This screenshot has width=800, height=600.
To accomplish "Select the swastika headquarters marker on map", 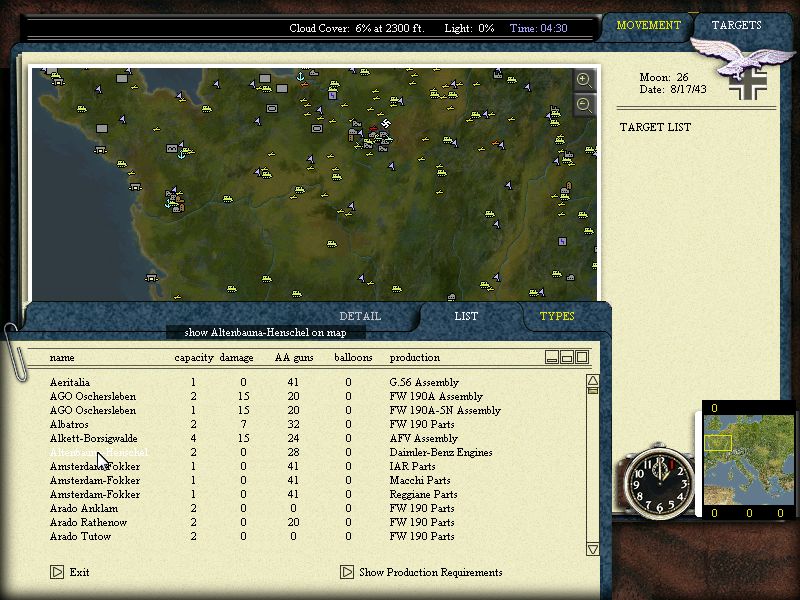I will tap(386, 123).
